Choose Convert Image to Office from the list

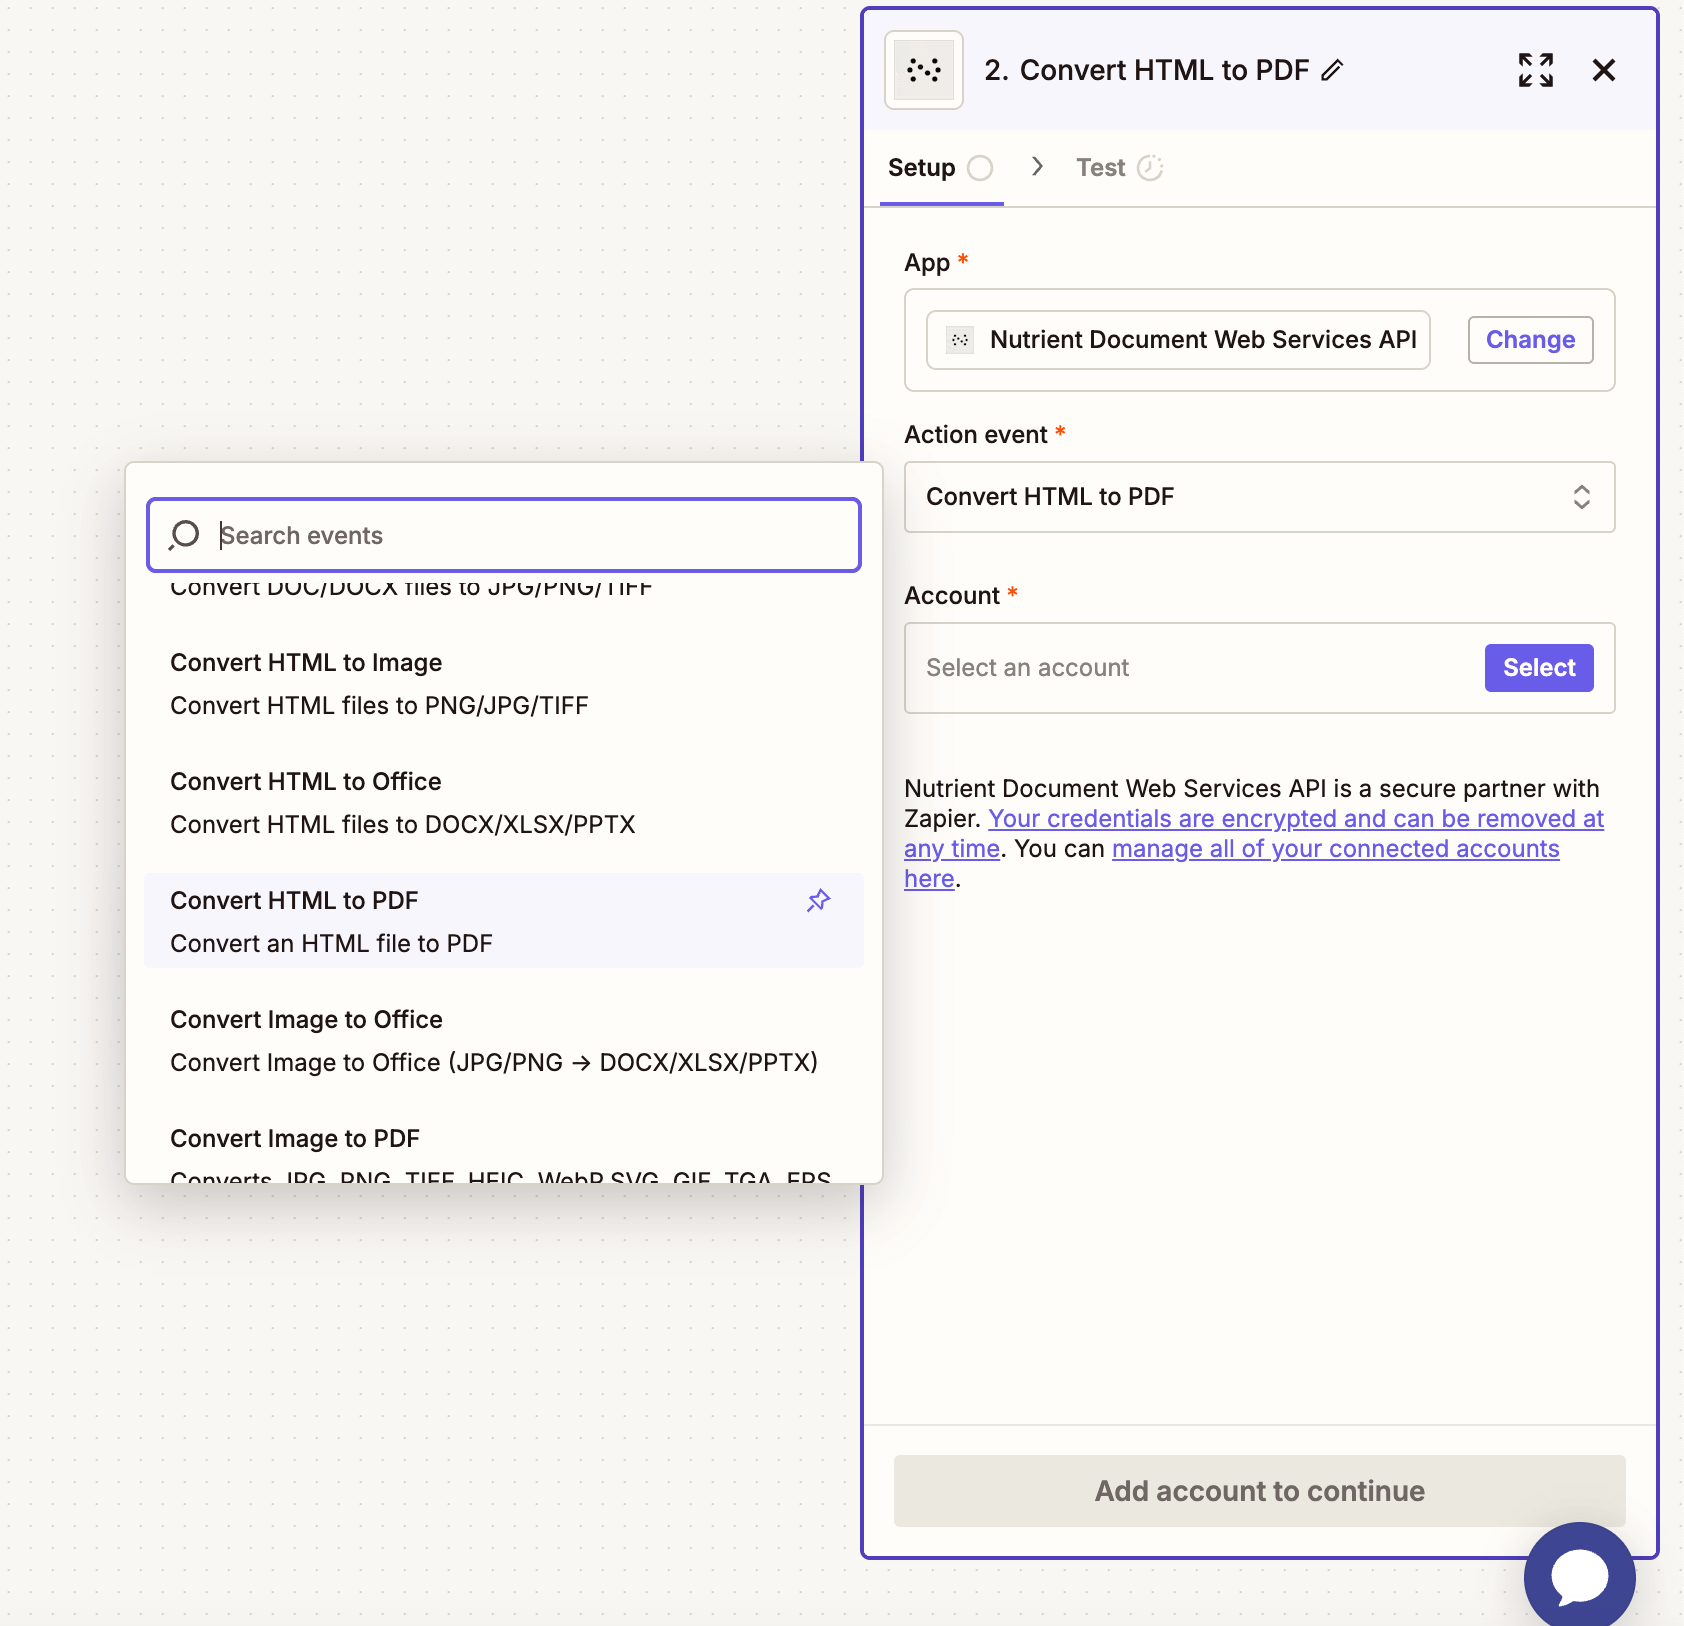click(x=306, y=1019)
